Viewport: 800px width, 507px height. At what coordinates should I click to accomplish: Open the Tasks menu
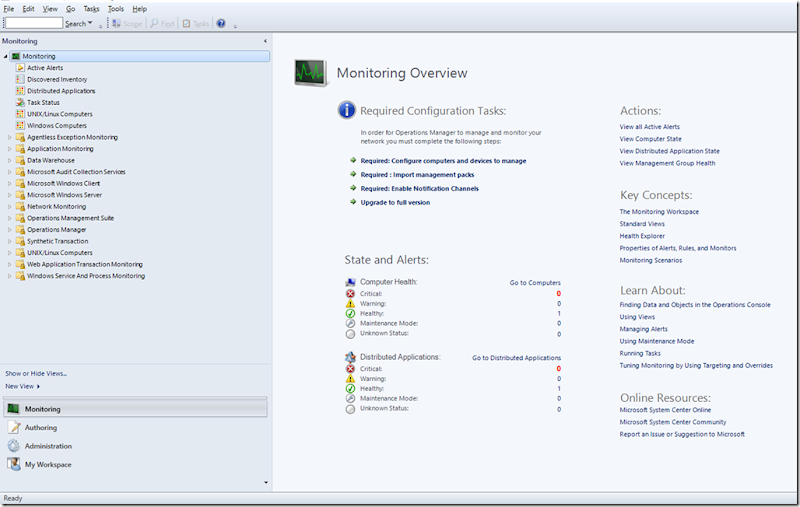(91, 9)
